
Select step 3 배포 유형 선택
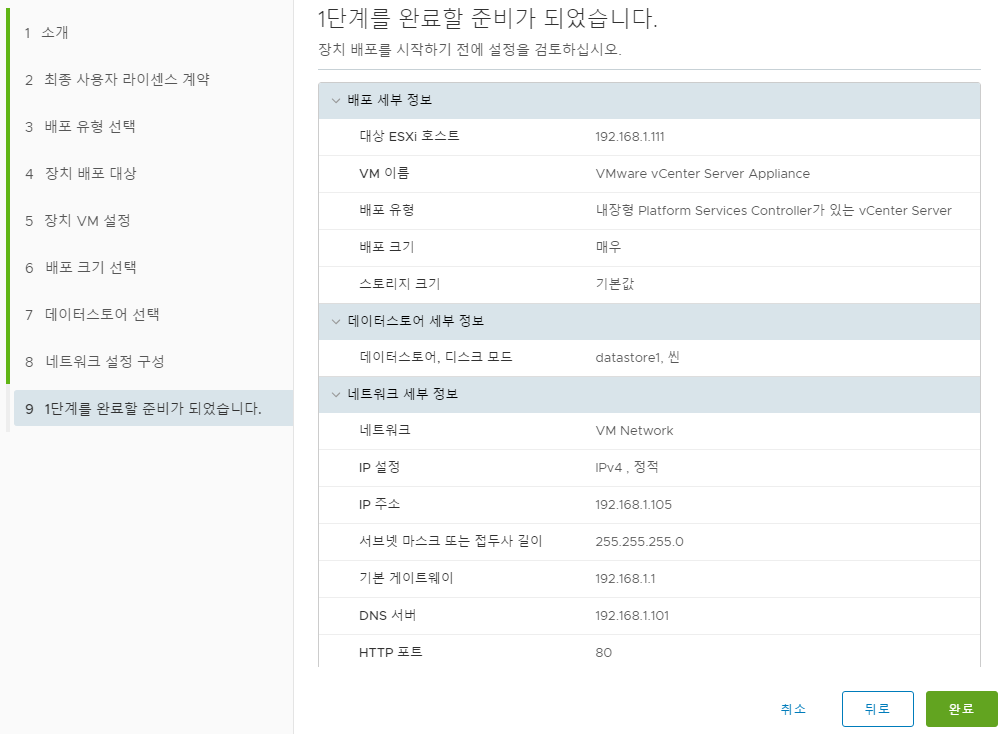tap(80, 127)
